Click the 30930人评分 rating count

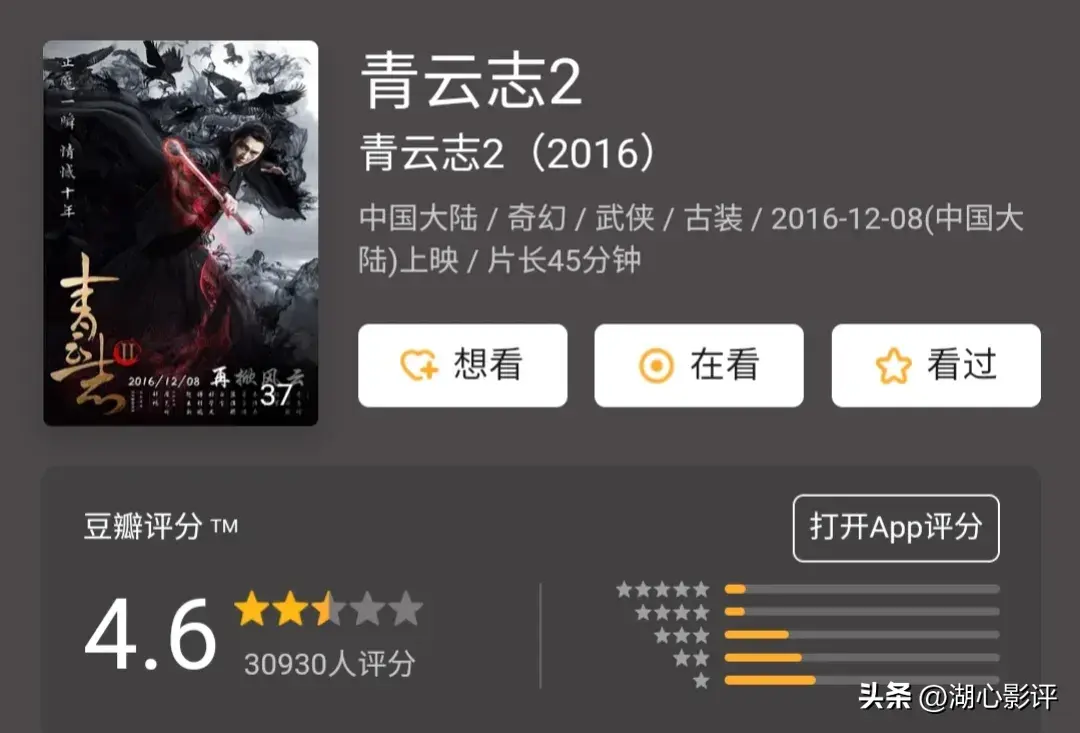coord(330,664)
